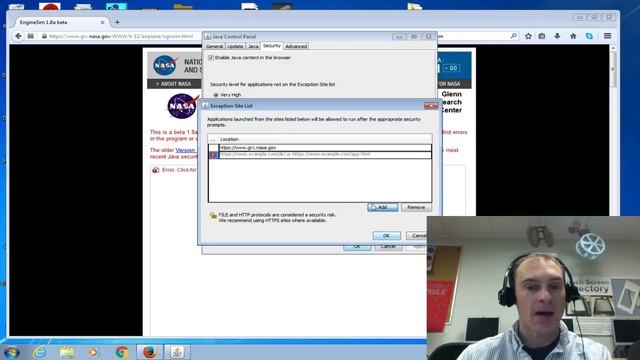Confirm Exception Site List with OK
Screen dimensions: 640x360
[x=386, y=236]
